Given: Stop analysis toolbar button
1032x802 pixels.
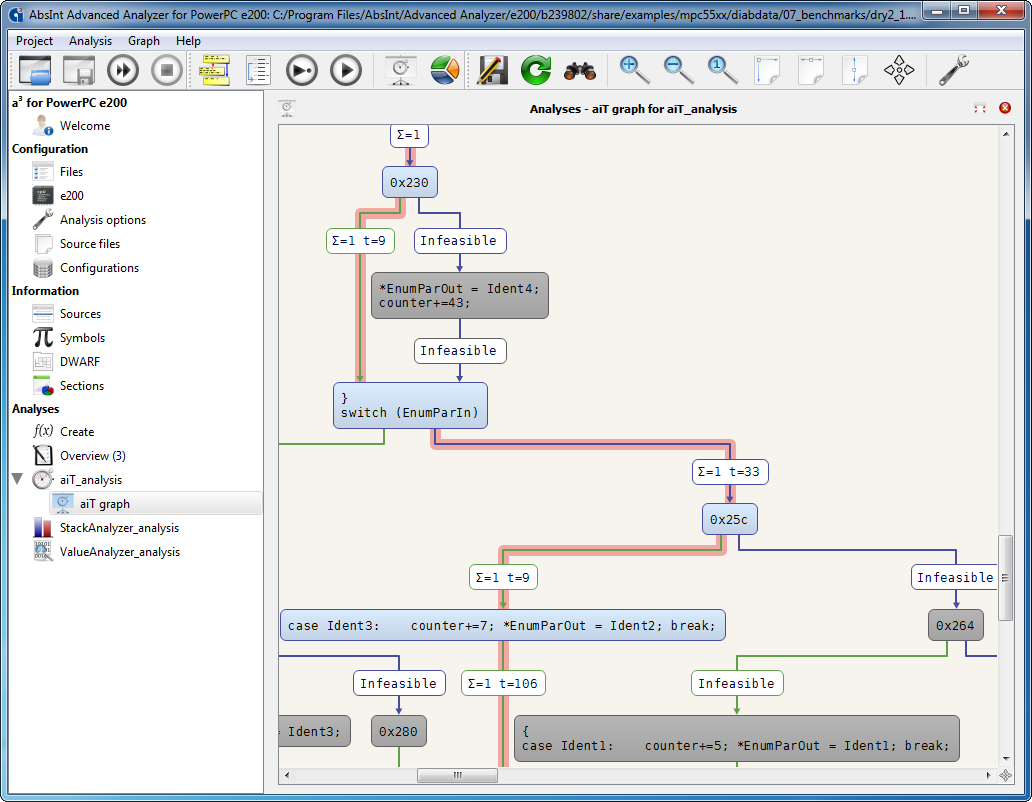Looking at the screenshot, I should tap(167, 70).
